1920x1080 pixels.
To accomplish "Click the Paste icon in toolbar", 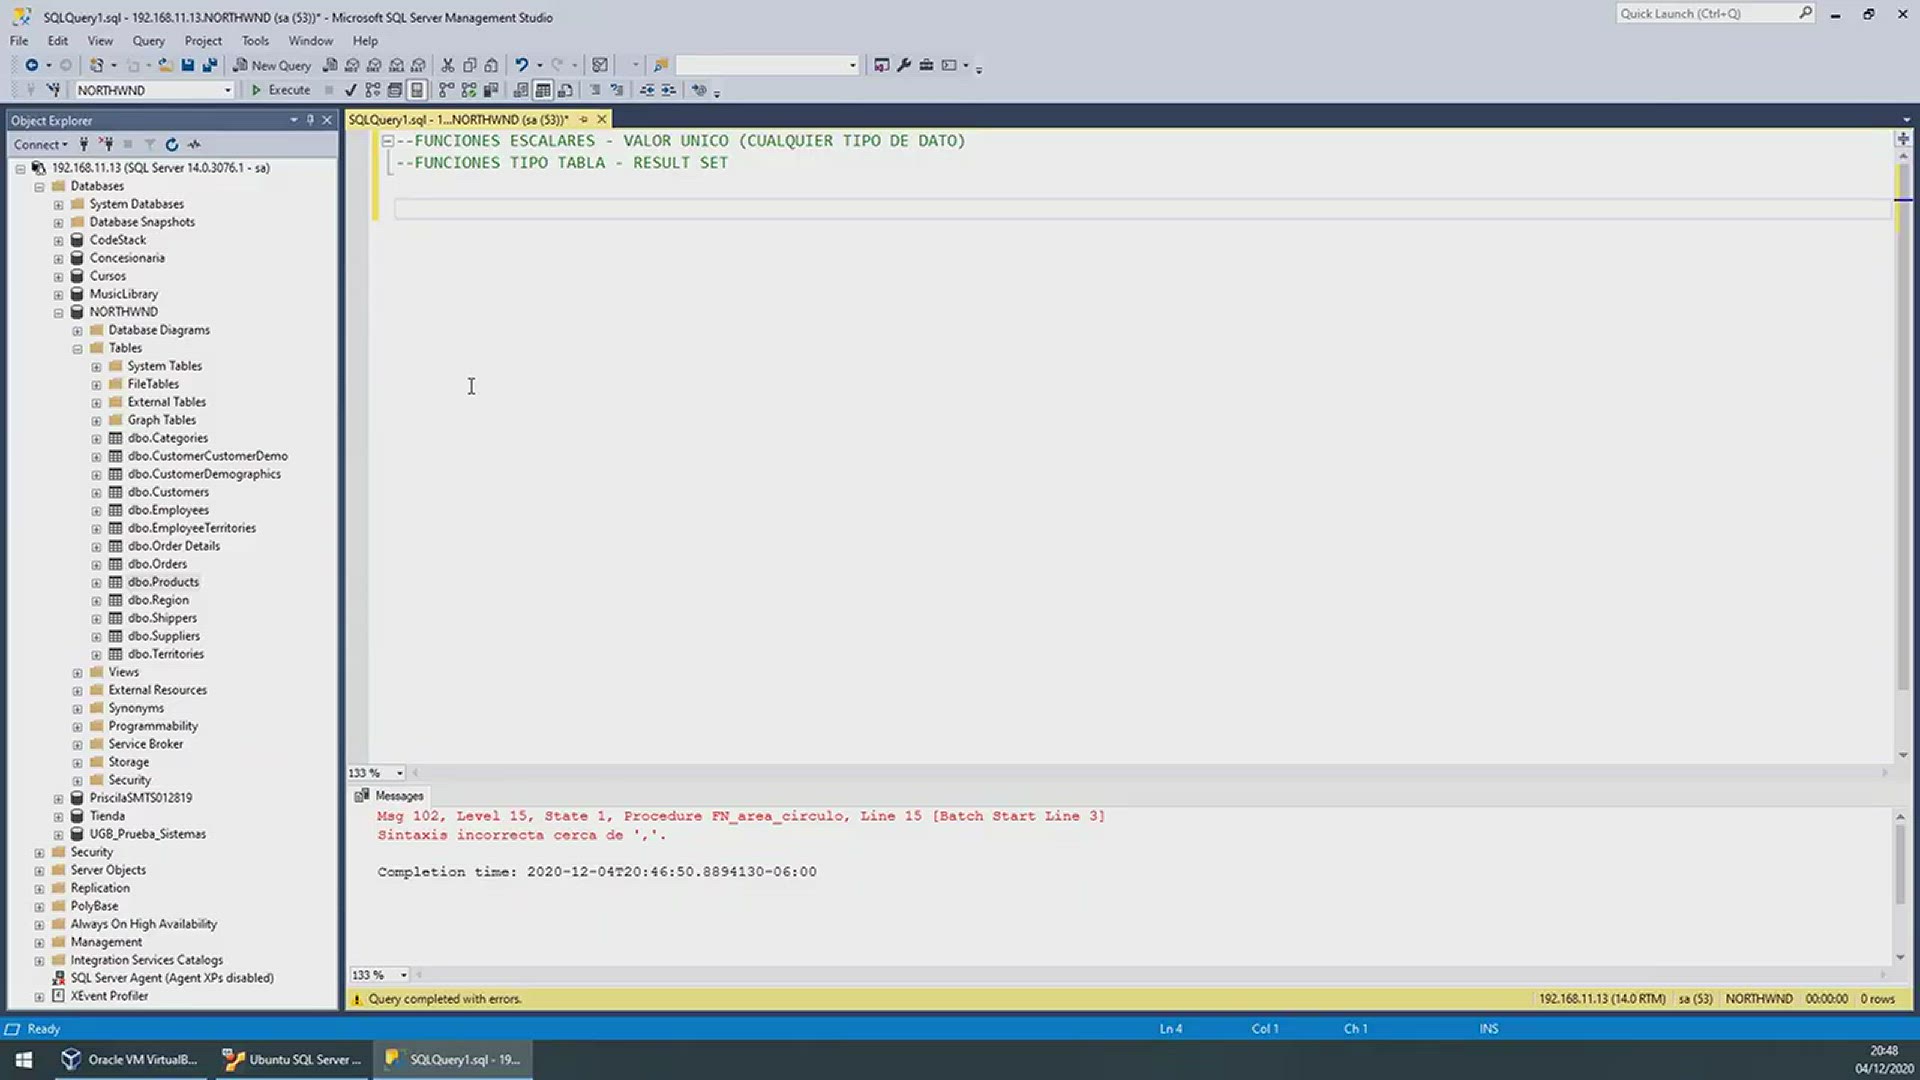I will [x=491, y=65].
